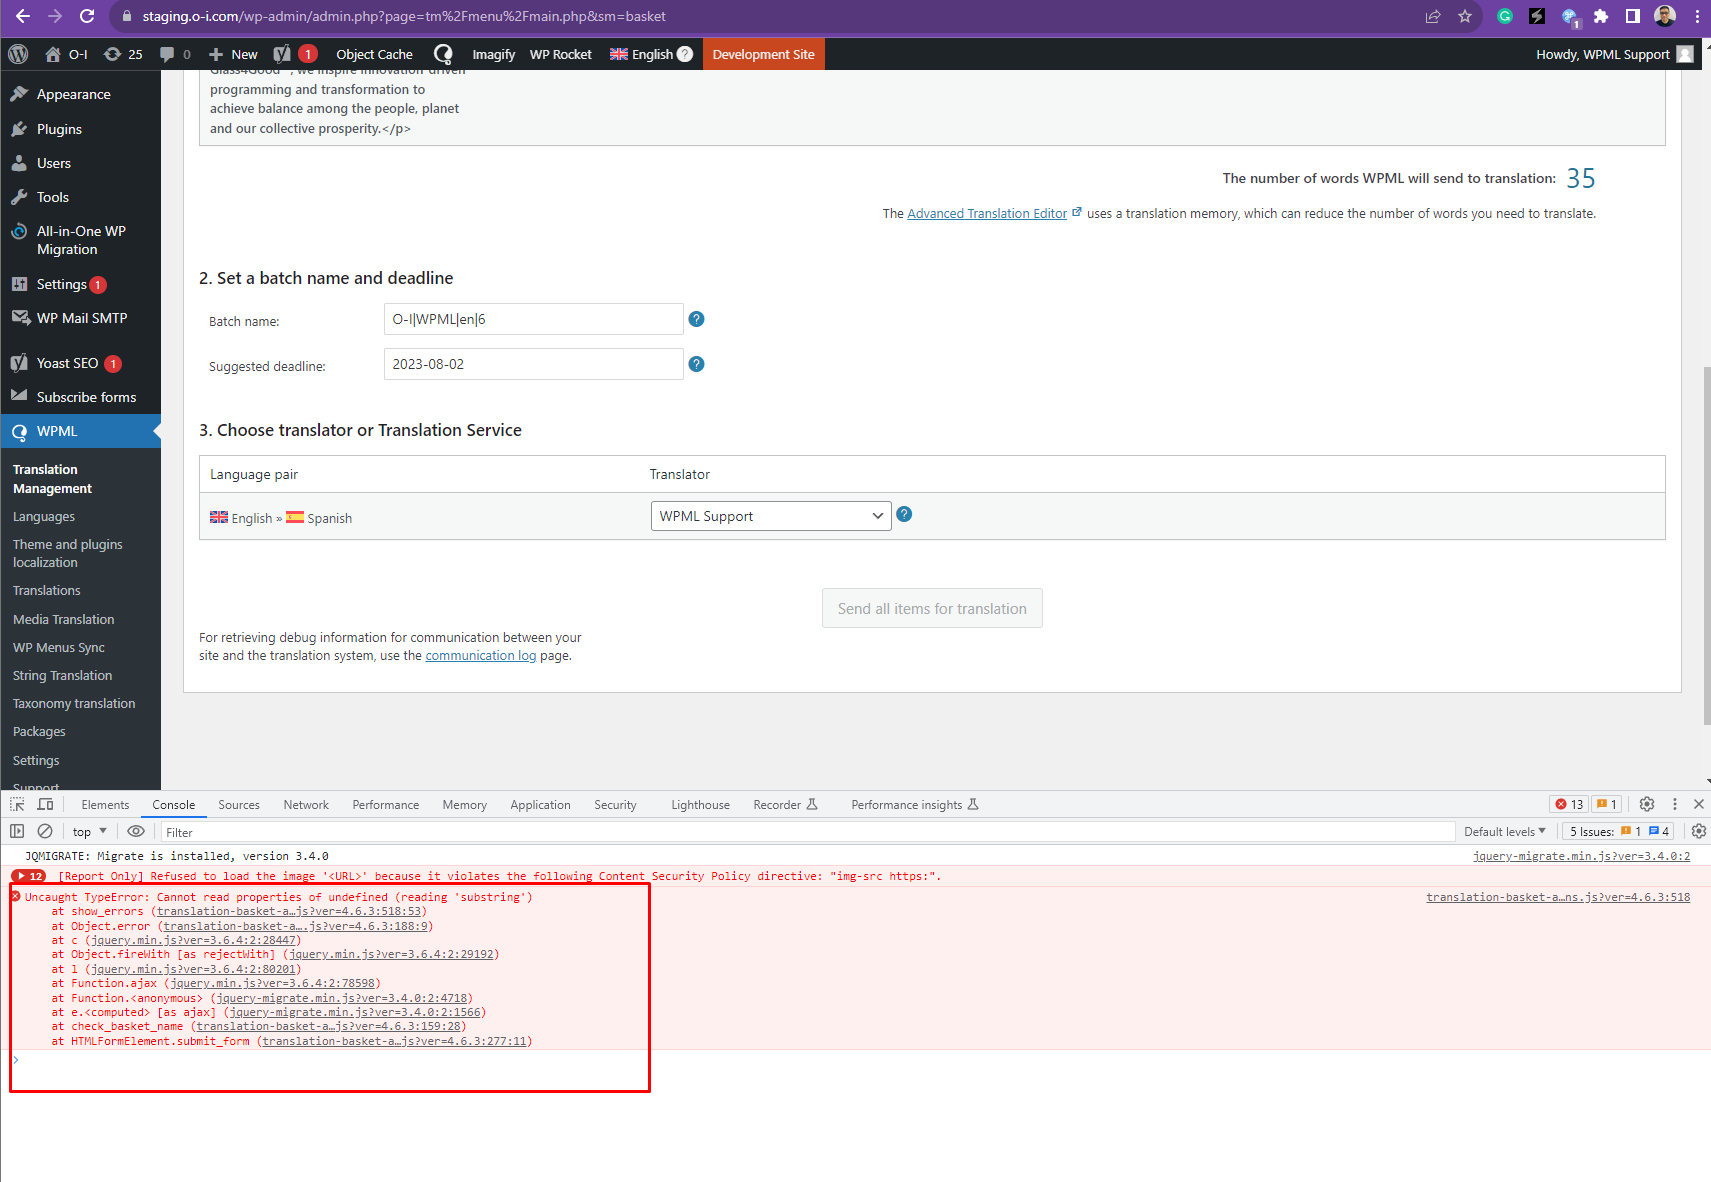Click the 13 errors counter badge
1711x1182 pixels.
[1569, 804]
